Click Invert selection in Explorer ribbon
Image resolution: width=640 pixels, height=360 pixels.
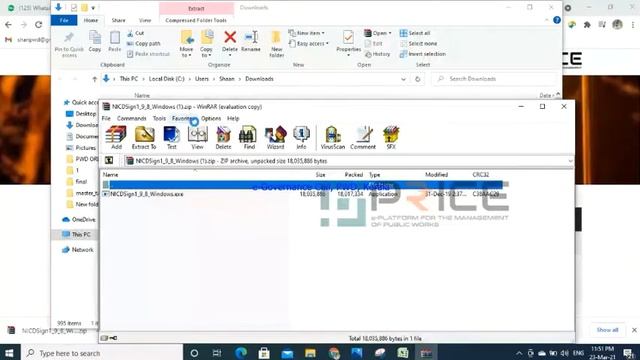click(x=422, y=54)
